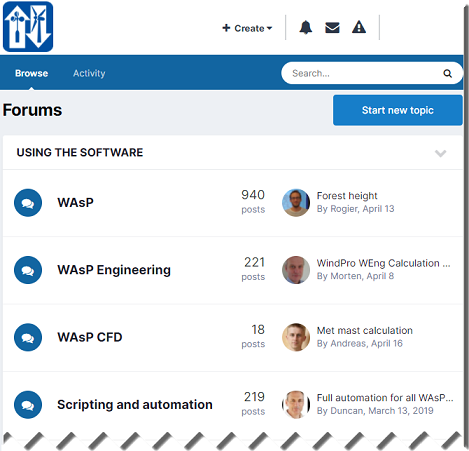Click the Using the Software heading
Image resolution: width=469 pixels, height=451 pixels.
point(80,152)
